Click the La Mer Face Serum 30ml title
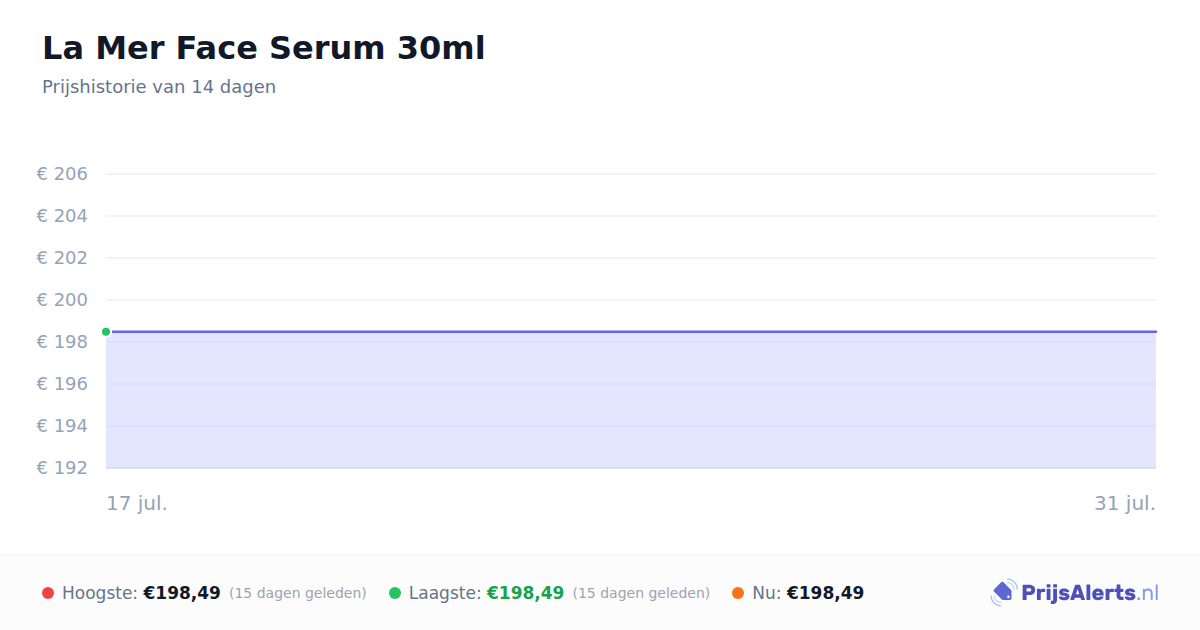1200x630 pixels. (x=263, y=48)
